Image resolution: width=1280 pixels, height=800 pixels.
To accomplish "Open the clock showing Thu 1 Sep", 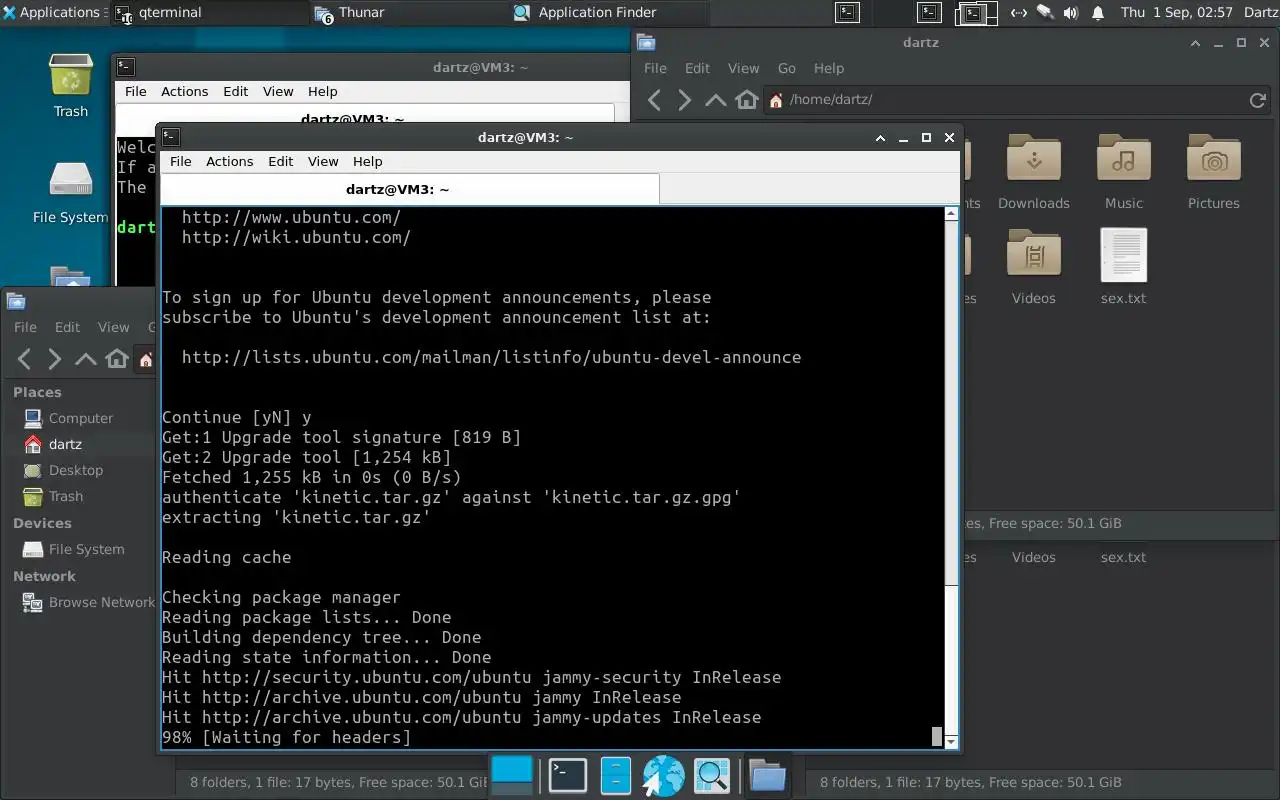I will click(x=1177, y=13).
